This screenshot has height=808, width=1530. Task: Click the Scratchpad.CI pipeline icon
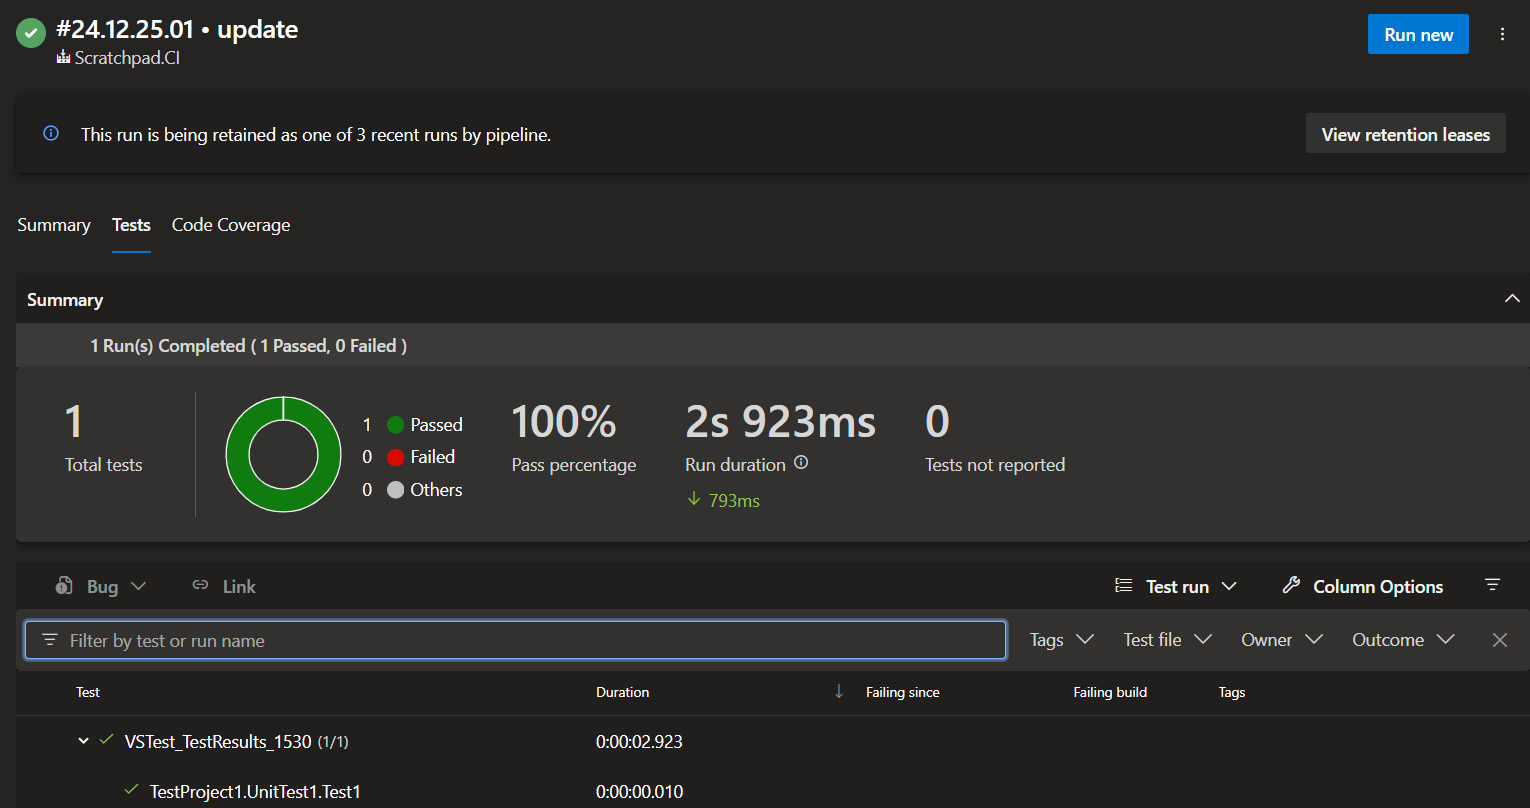[x=64, y=58]
